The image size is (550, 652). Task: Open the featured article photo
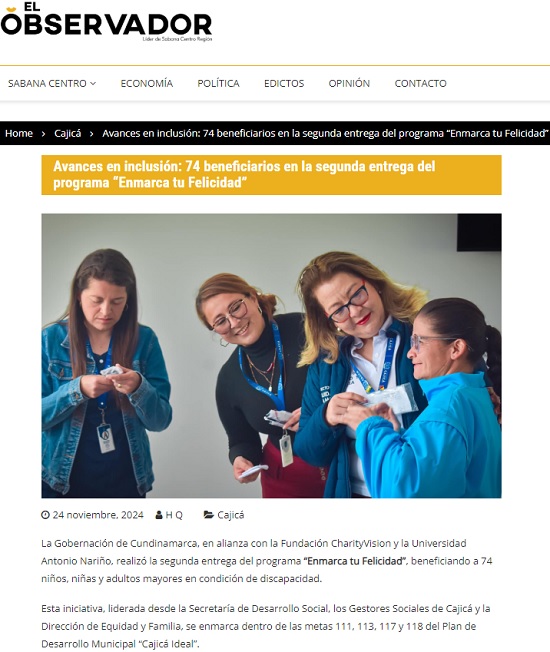271,356
